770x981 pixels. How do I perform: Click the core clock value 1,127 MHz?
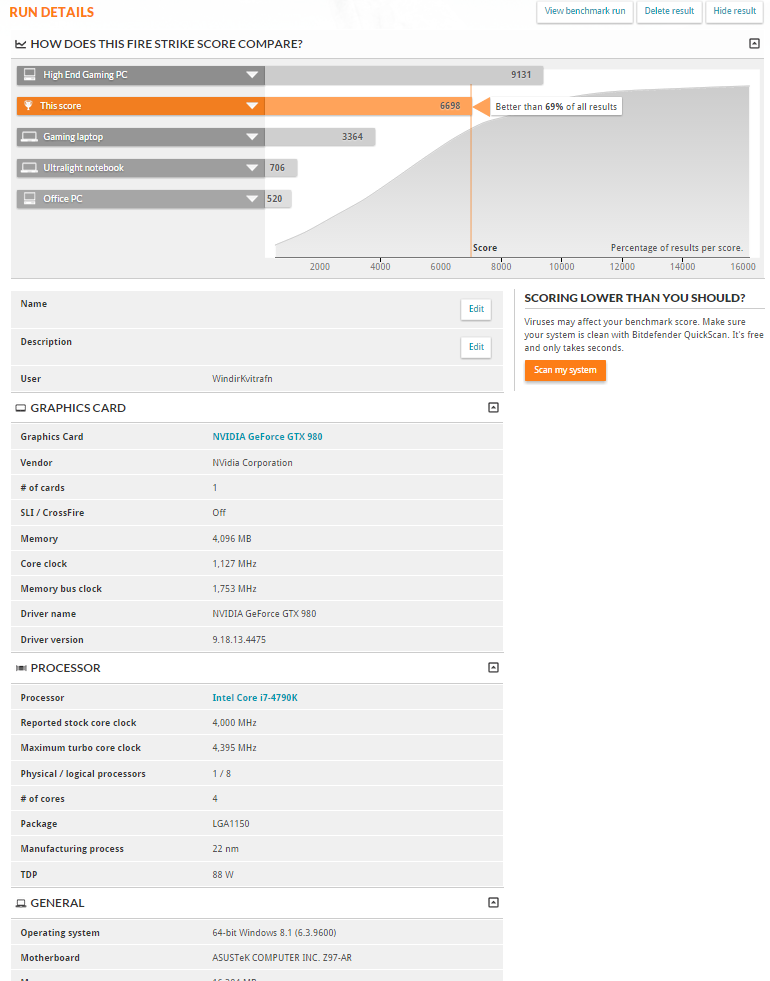tap(234, 564)
